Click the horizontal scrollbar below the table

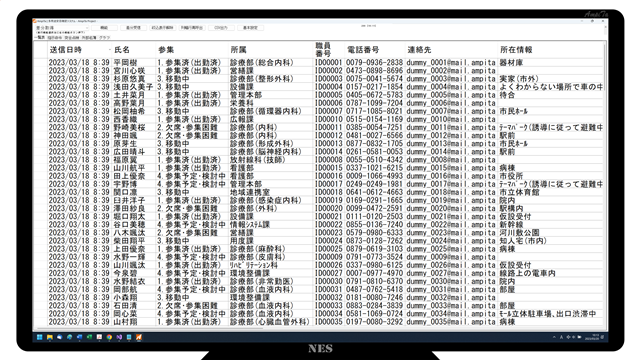tap(318, 327)
